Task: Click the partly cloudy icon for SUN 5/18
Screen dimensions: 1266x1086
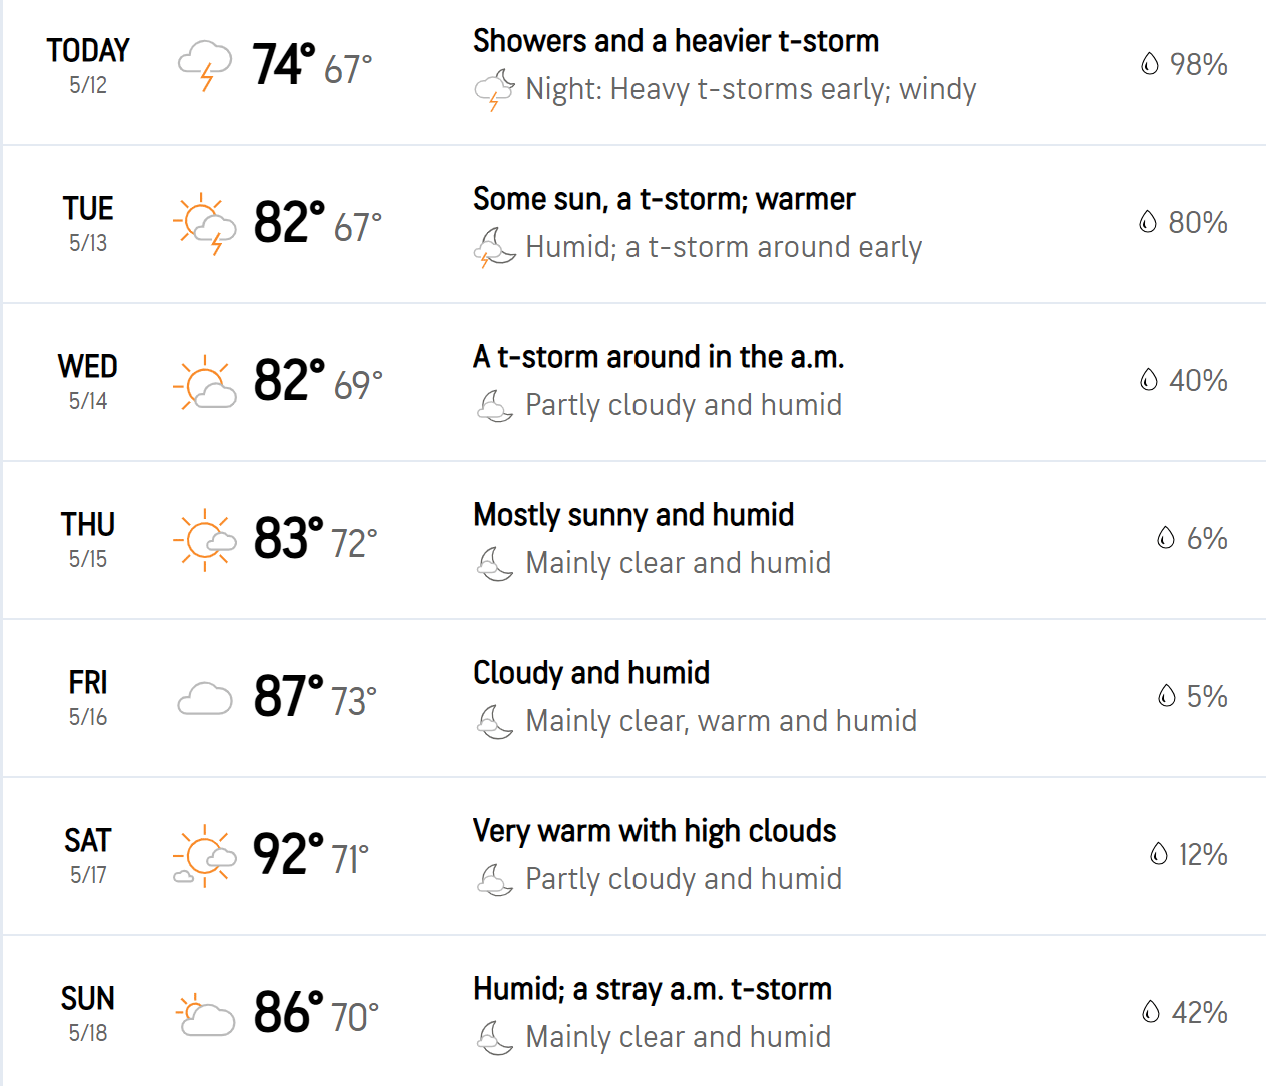Action: pos(205,1014)
